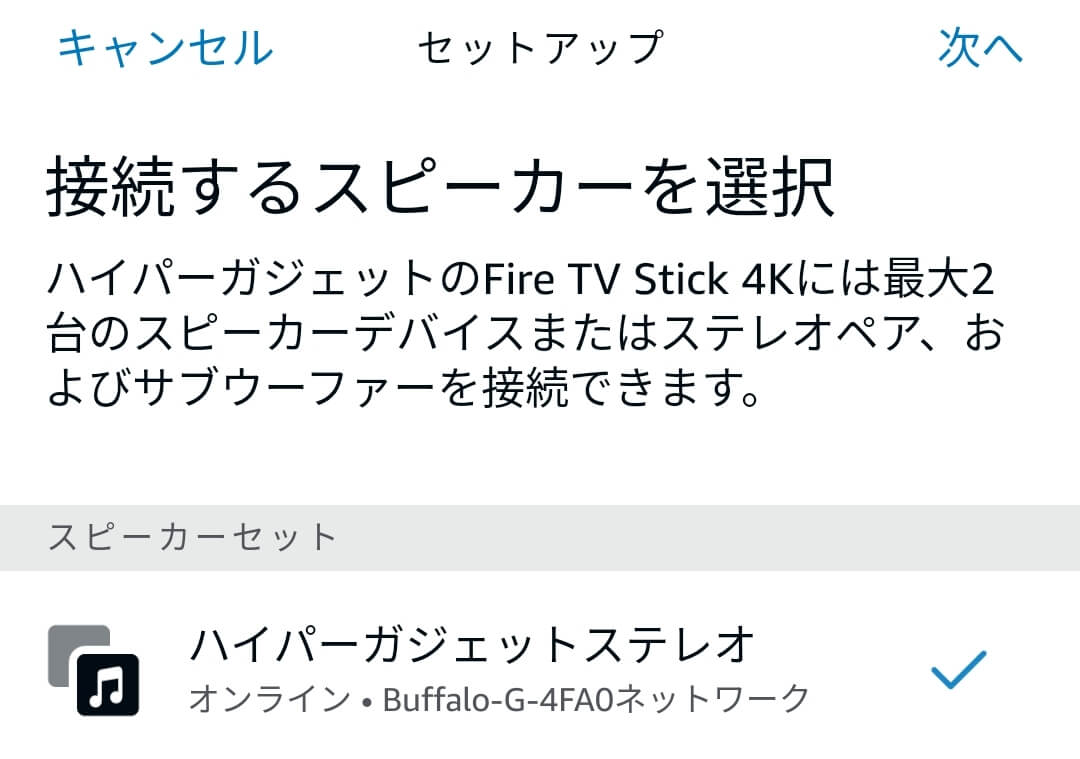Uncheck the ハイパーガジェットステレオ checkmark

coord(959,669)
